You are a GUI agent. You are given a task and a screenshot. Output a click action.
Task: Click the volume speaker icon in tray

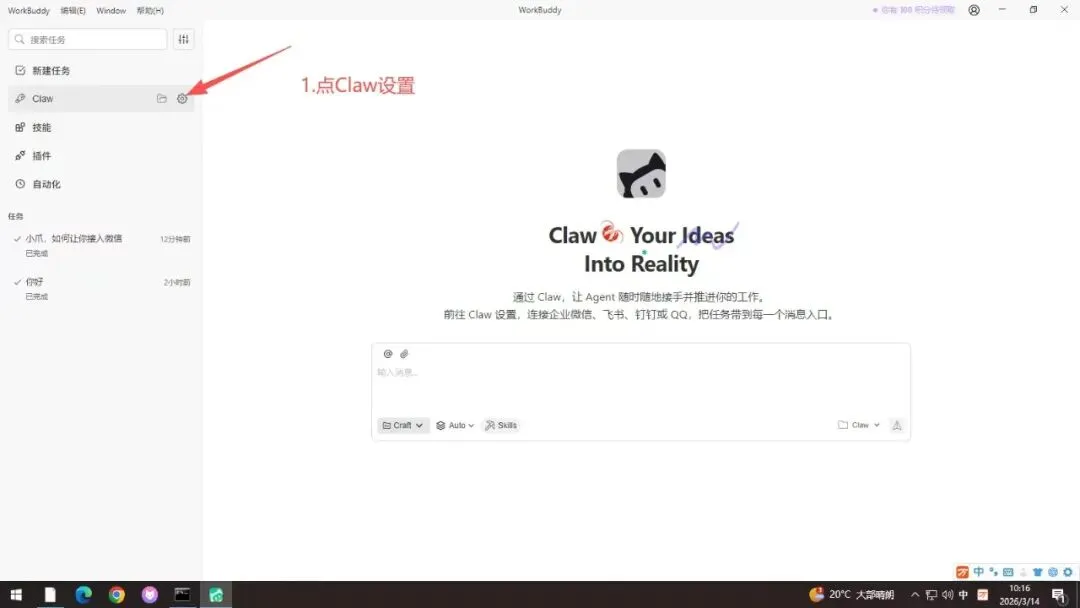click(948, 595)
